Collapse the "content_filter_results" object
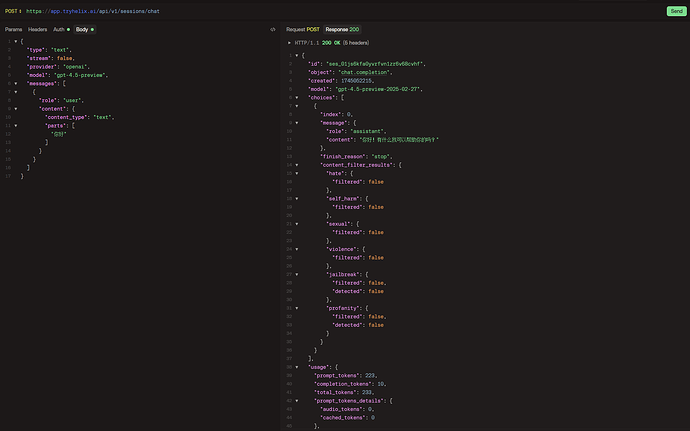Image resolution: width=690 pixels, height=431 pixels. pyautogui.click(x=297, y=165)
